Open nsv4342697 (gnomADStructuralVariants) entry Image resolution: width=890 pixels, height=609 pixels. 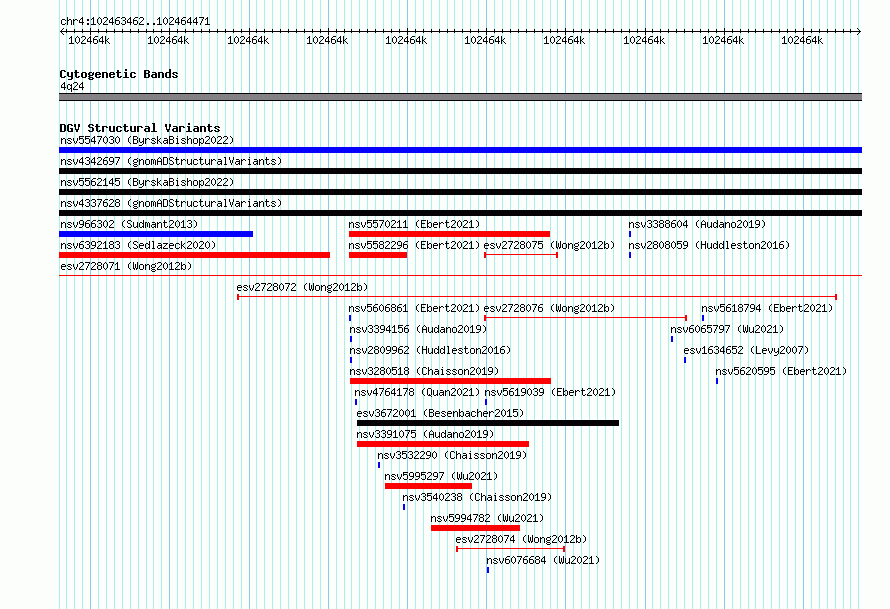171,161
